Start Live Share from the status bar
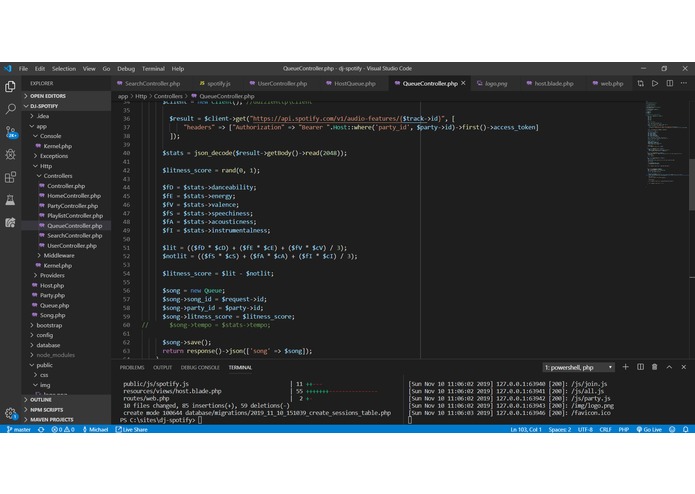This screenshot has height=494, width=695. click(x=132, y=429)
